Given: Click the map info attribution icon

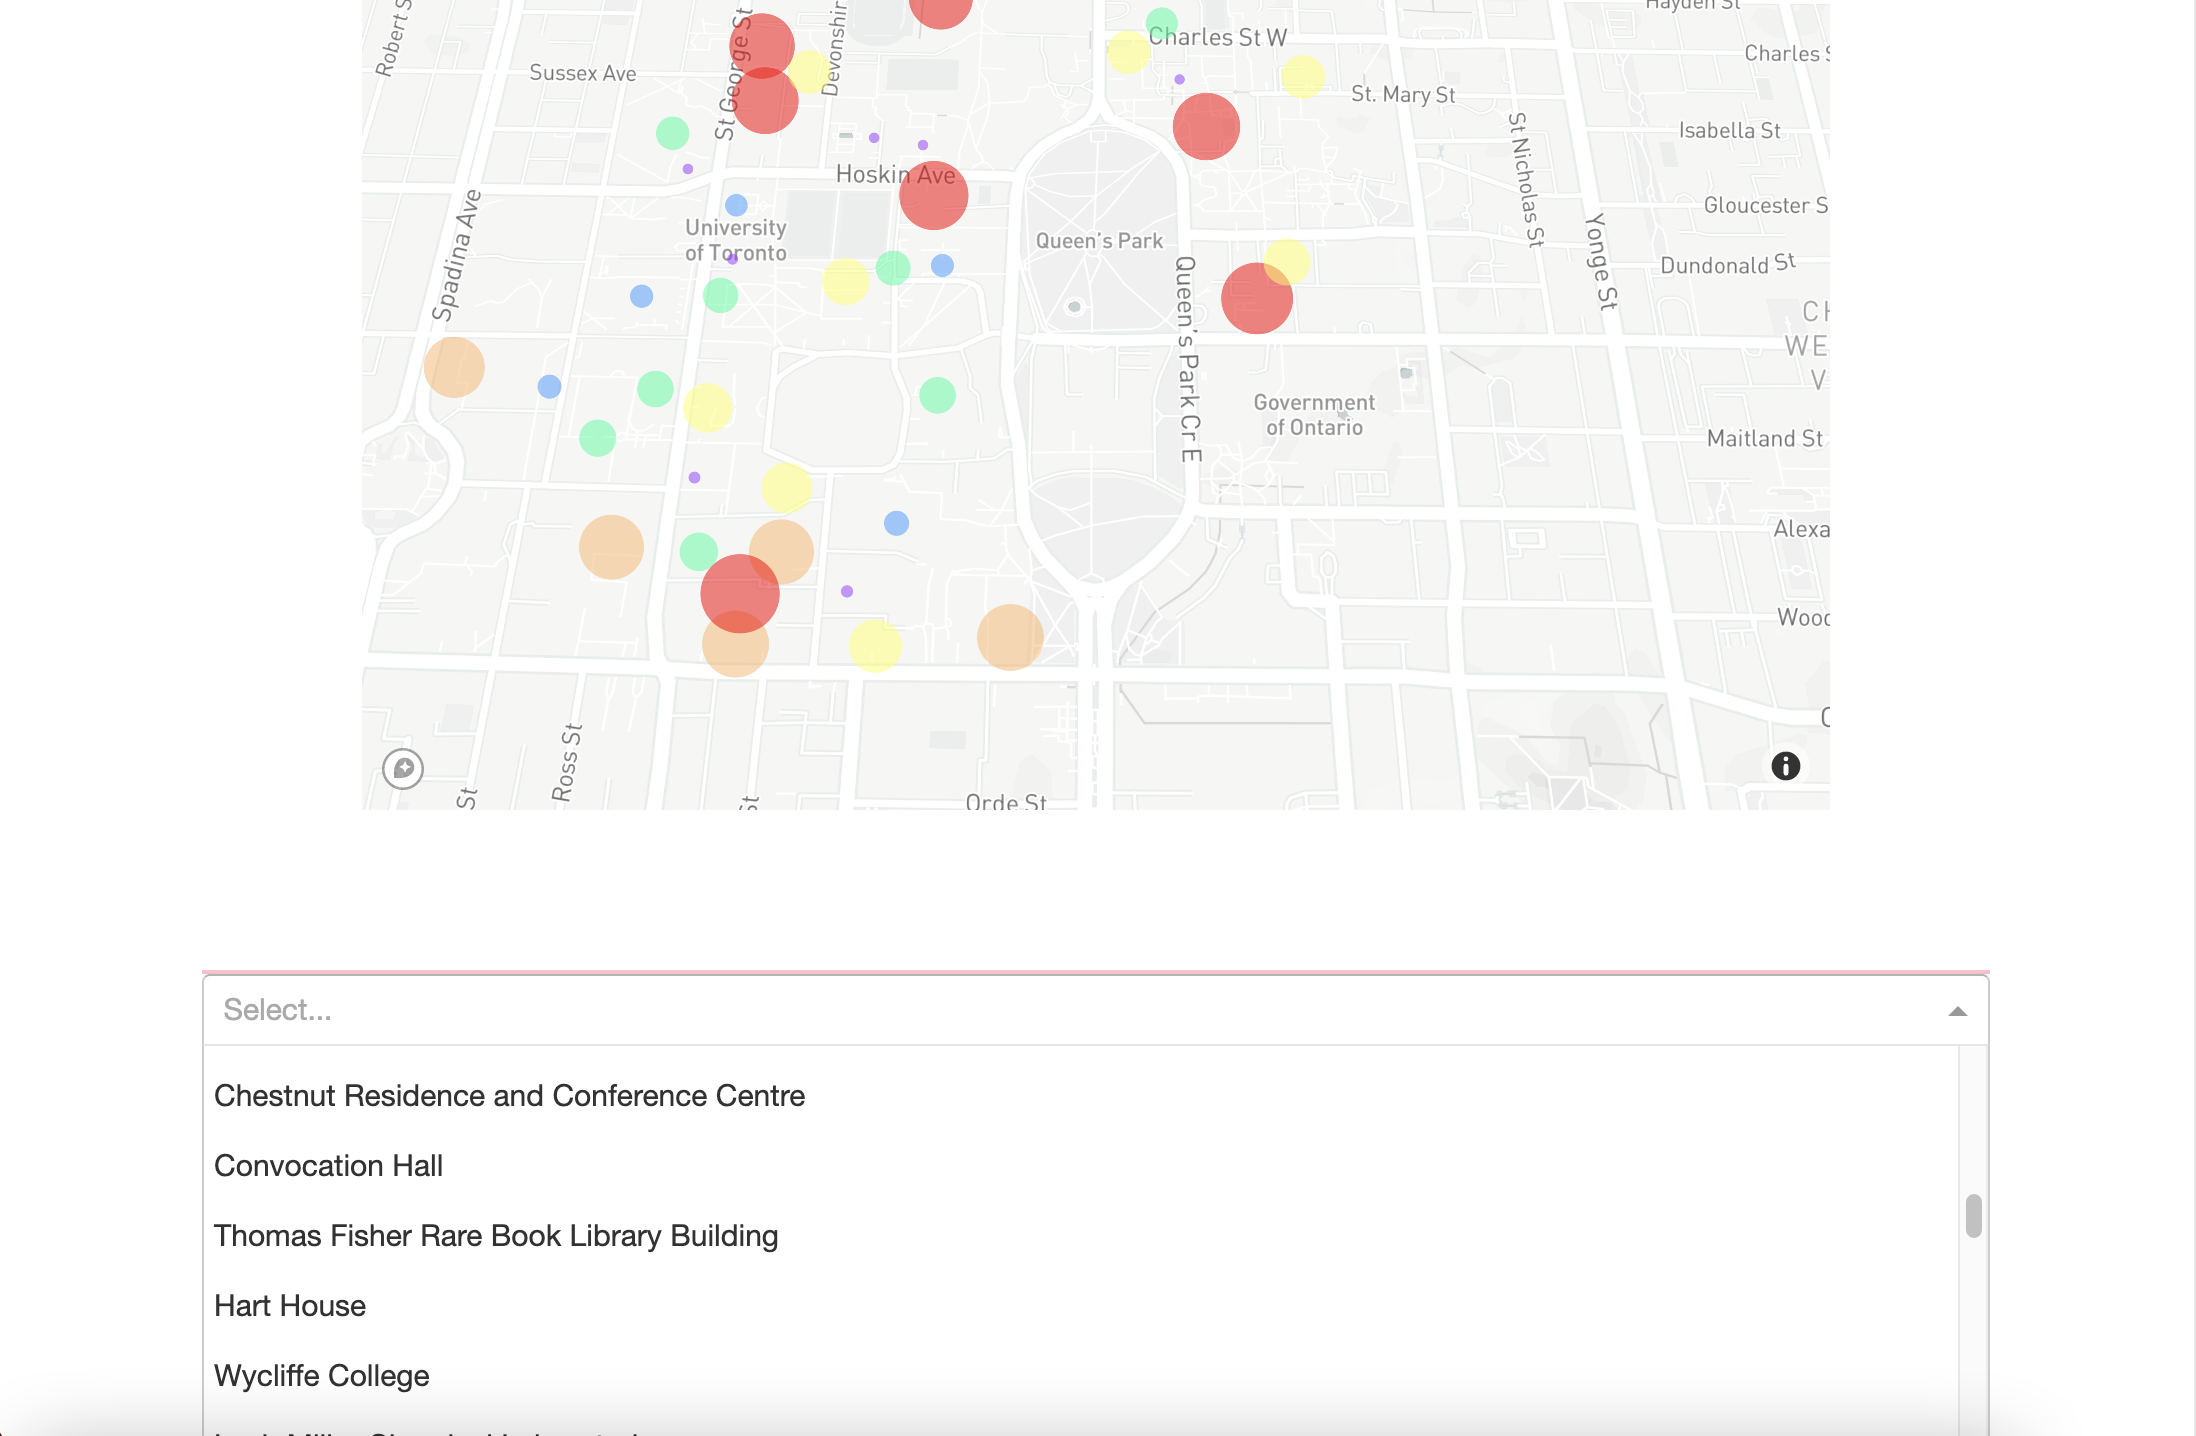Looking at the screenshot, I should point(1785,766).
